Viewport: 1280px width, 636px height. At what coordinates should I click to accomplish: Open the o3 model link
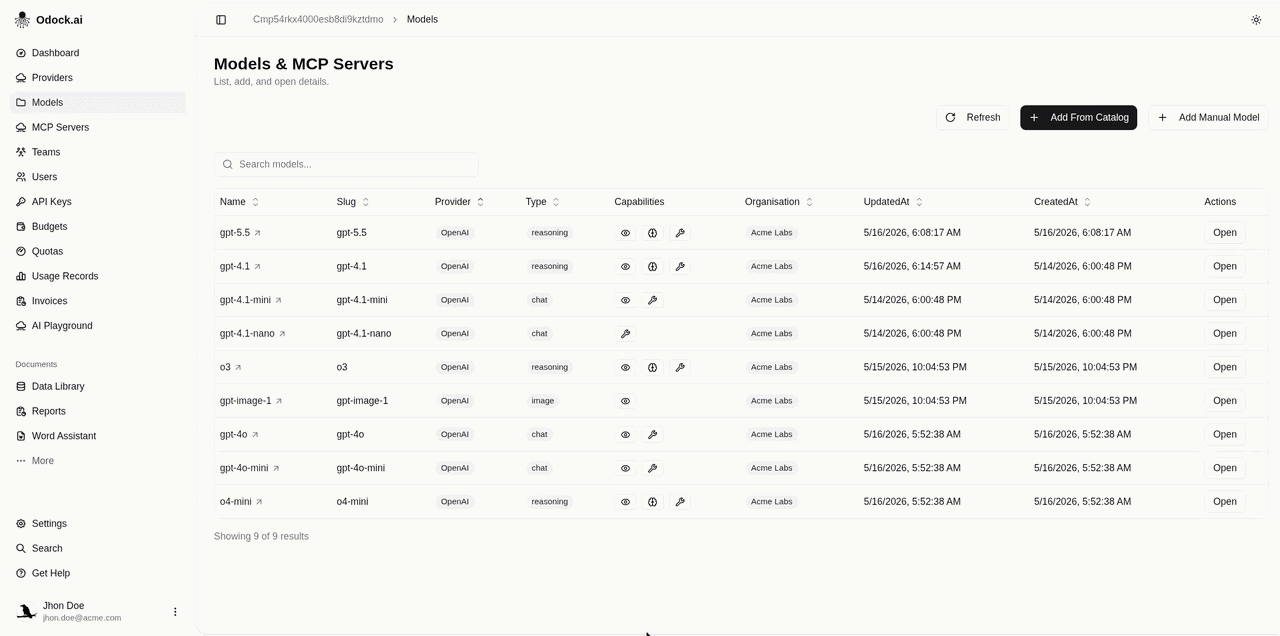[x=231, y=367]
